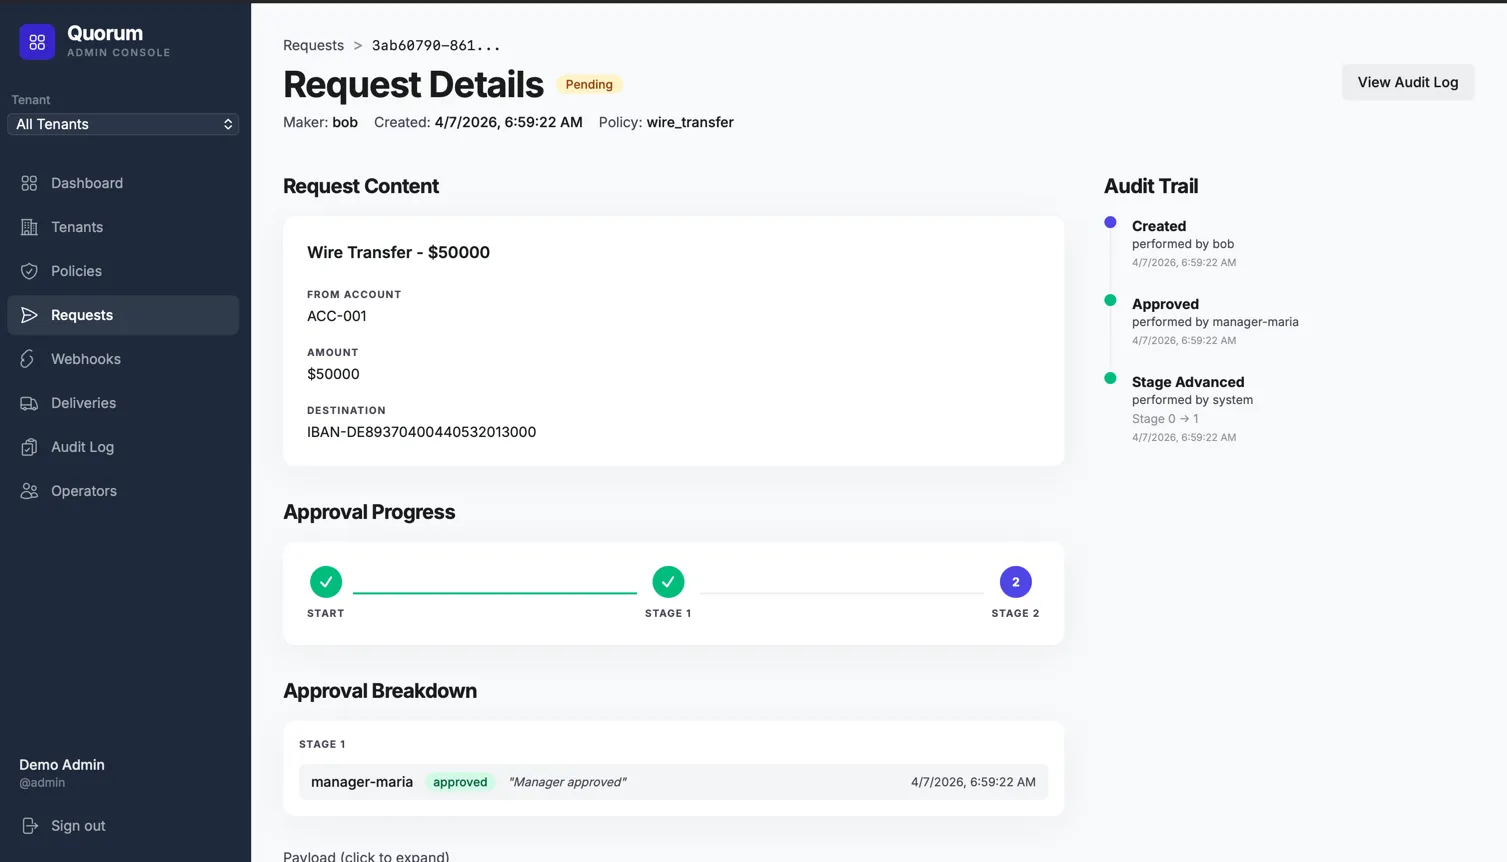Click the Webhooks icon in sidebar
1507x862 pixels.
29,359
